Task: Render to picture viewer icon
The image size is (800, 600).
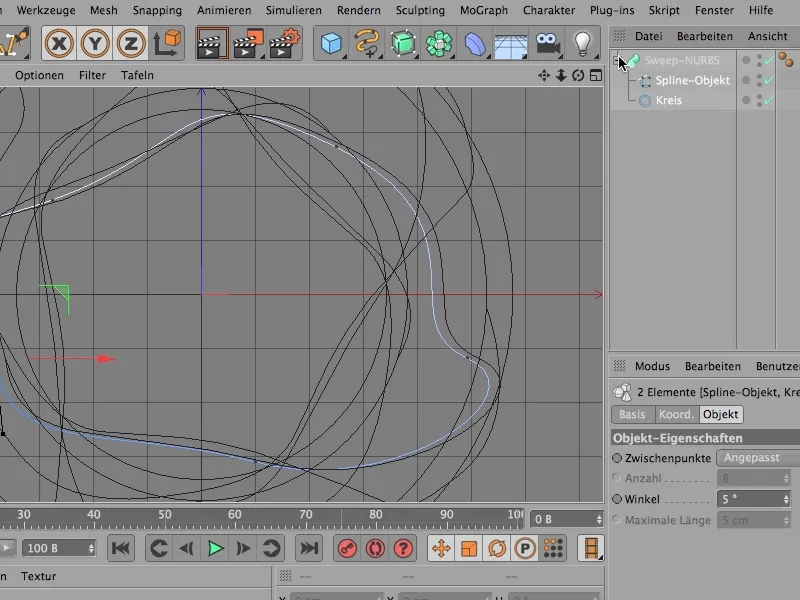Action: [x=248, y=43]
